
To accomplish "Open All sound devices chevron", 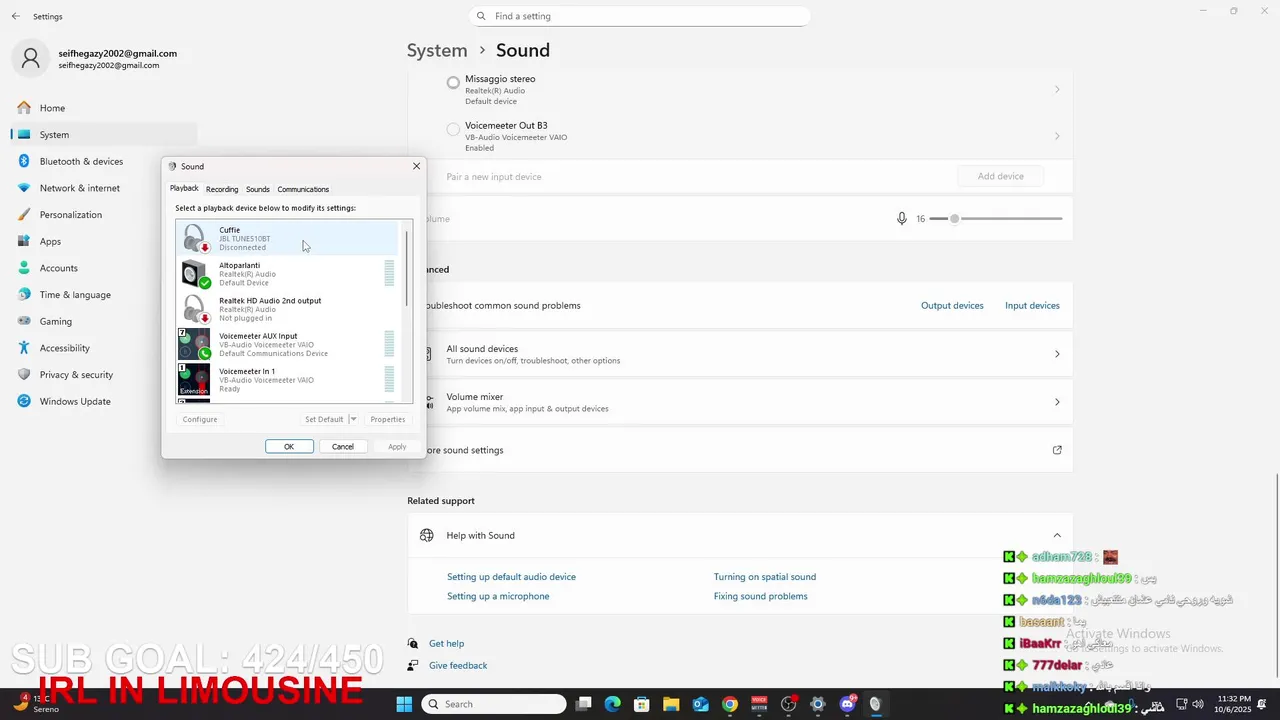I will (x=1057, y=354).
